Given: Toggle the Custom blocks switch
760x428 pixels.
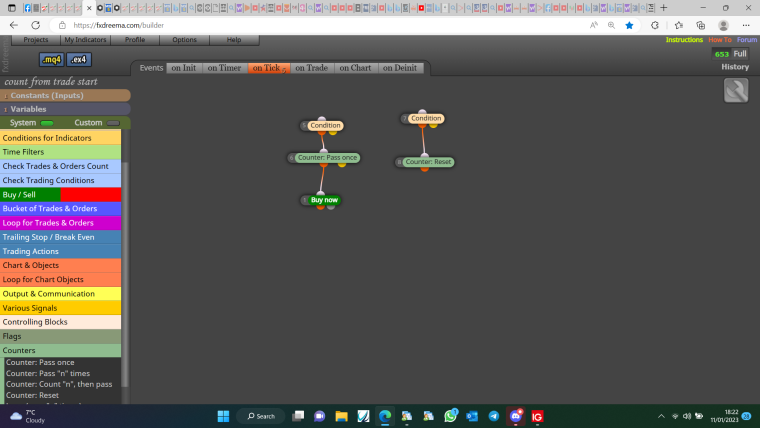Looking at the screenshot, I should [113, 123].
